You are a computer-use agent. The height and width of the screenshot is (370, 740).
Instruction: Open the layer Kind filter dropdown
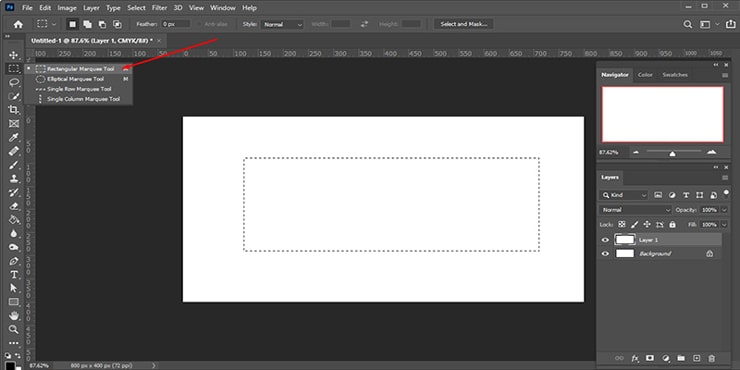click(624, 195)
